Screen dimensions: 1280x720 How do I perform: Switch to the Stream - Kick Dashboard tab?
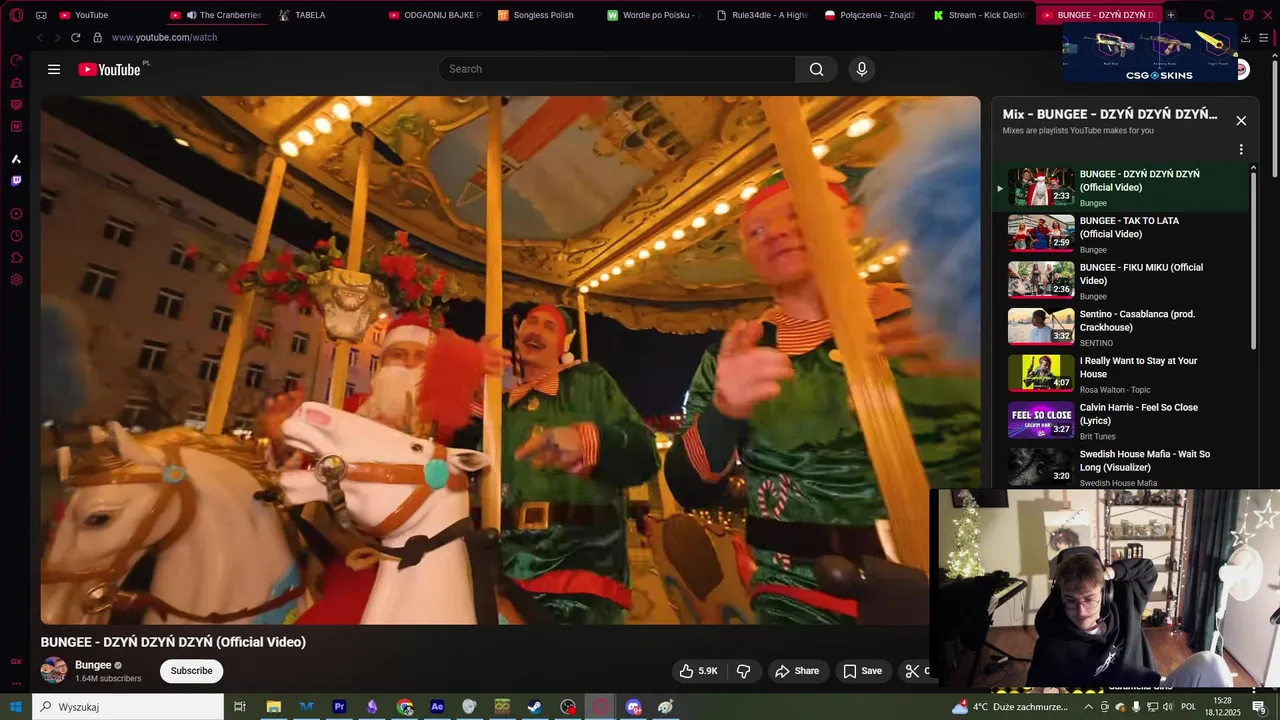coord(979,15)
